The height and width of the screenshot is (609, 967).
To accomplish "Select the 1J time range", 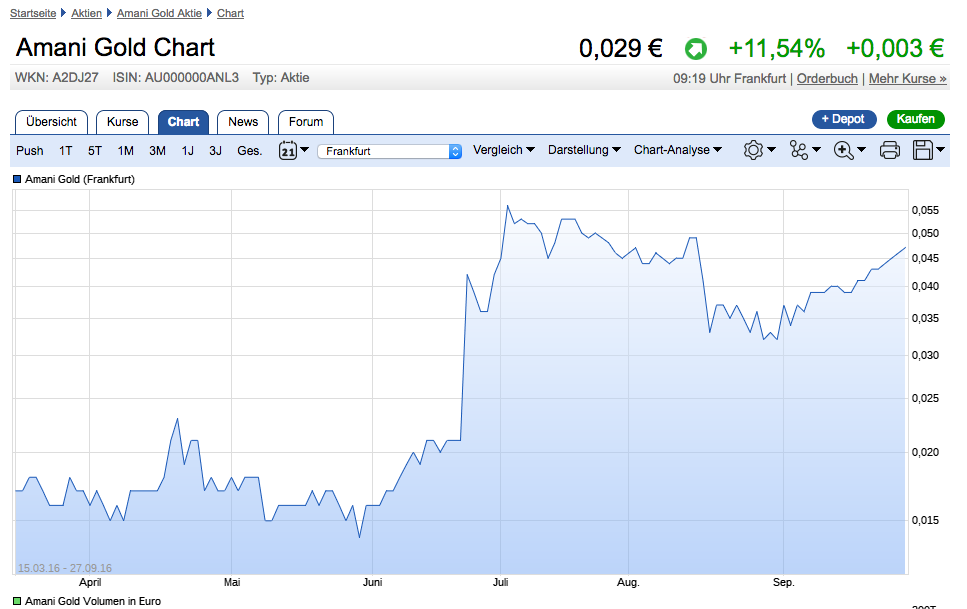I will click(187, 151).
